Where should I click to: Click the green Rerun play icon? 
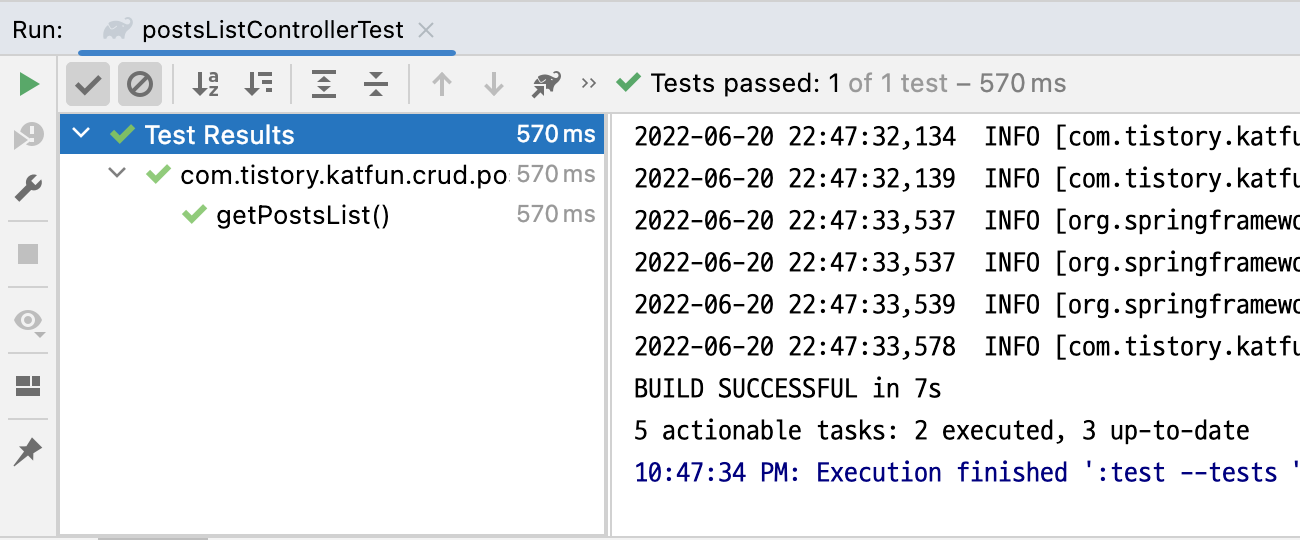29,84
